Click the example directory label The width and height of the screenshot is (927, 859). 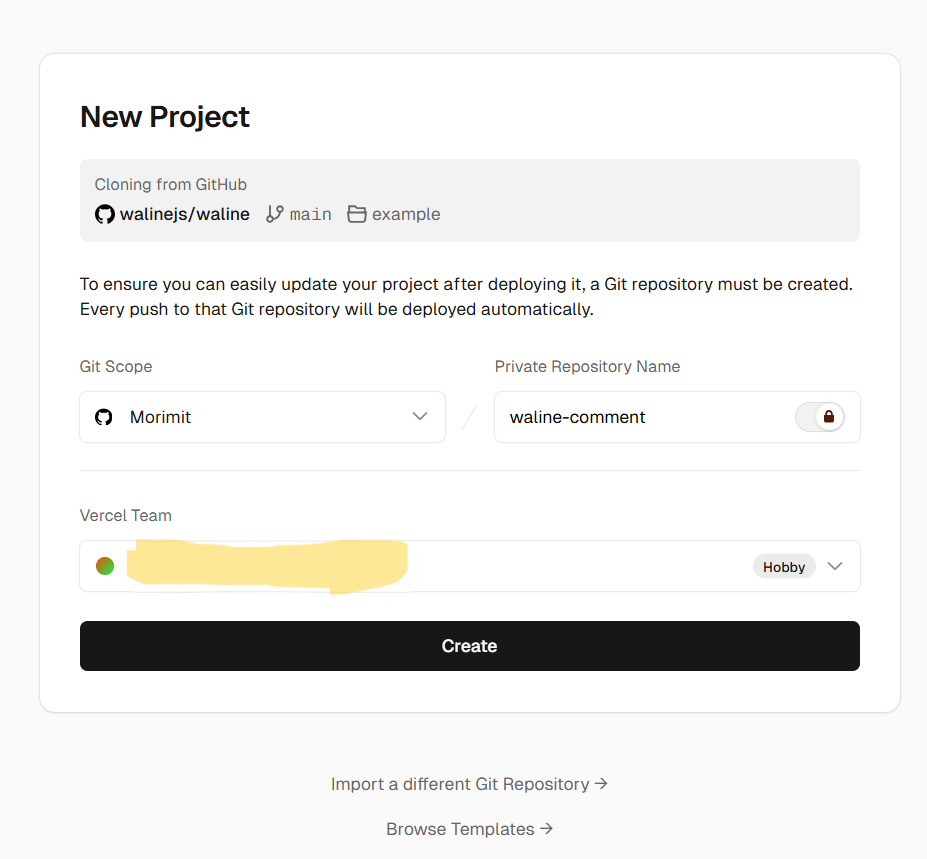pyautogui.click(x=406, y=214)
